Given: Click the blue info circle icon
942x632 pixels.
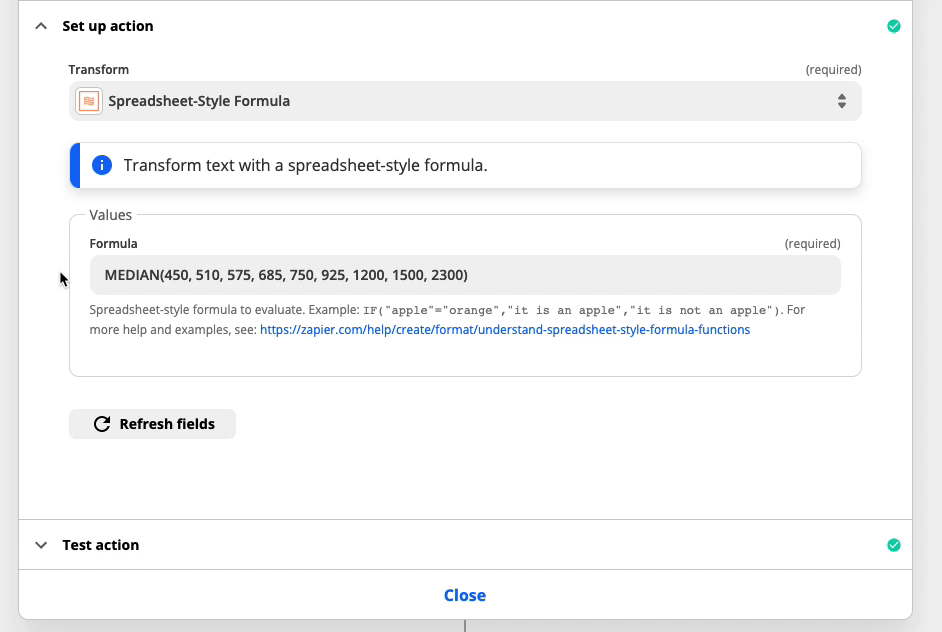Looking at the screenshot, I should coord(102,165).
